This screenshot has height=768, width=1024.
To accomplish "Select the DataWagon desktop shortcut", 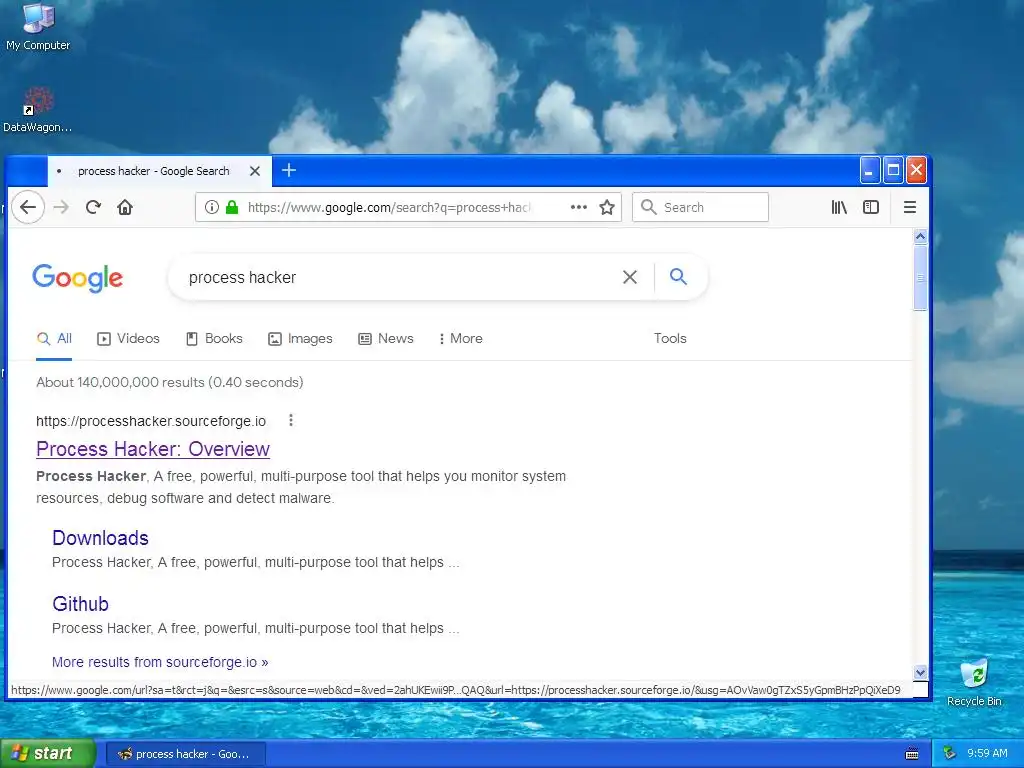I will click(37, 110).
